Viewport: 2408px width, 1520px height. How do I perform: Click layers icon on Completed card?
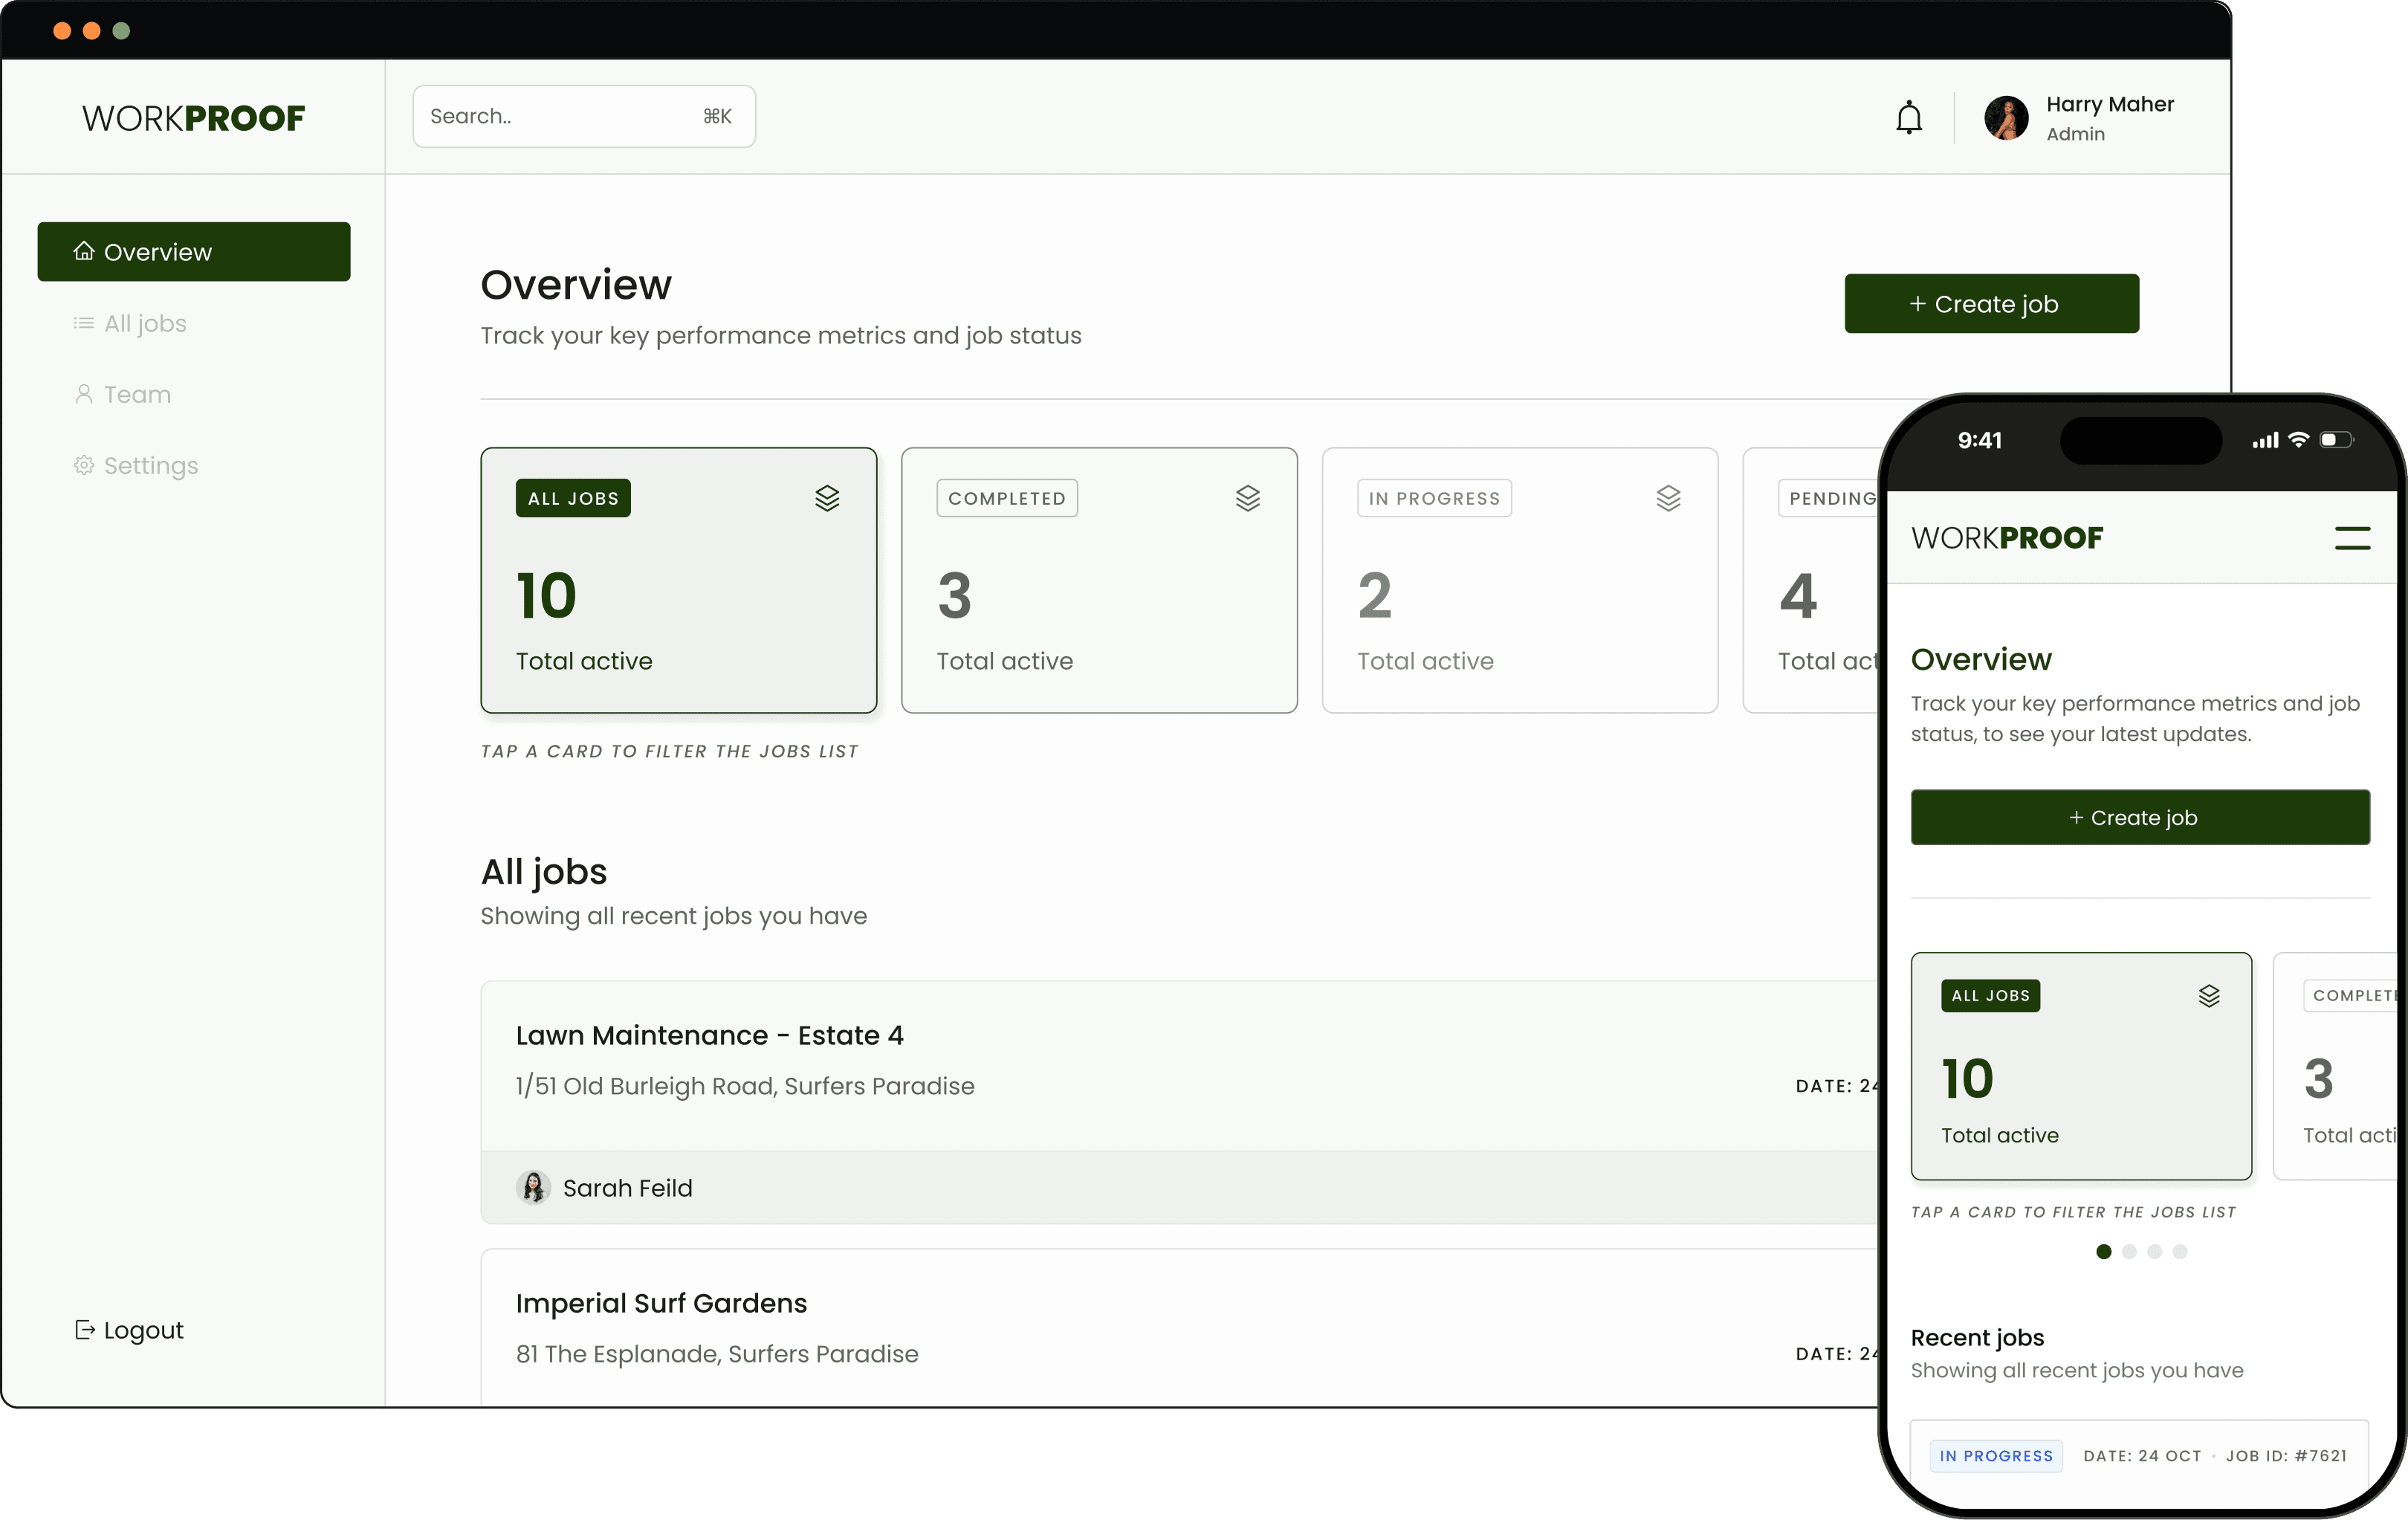1247,498
